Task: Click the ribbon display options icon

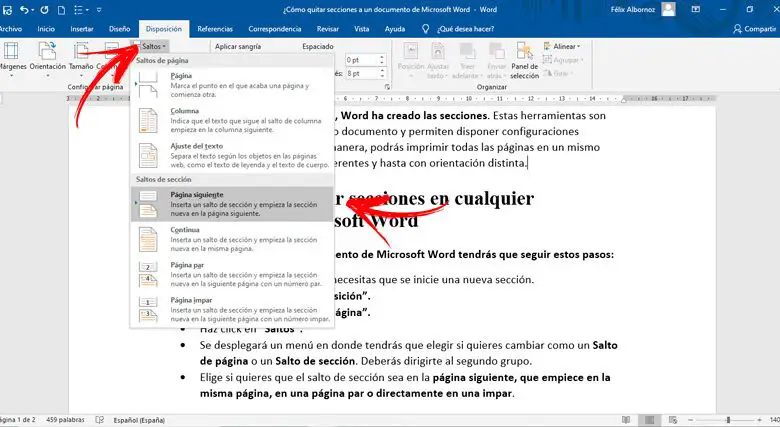Action: (695, 9)
